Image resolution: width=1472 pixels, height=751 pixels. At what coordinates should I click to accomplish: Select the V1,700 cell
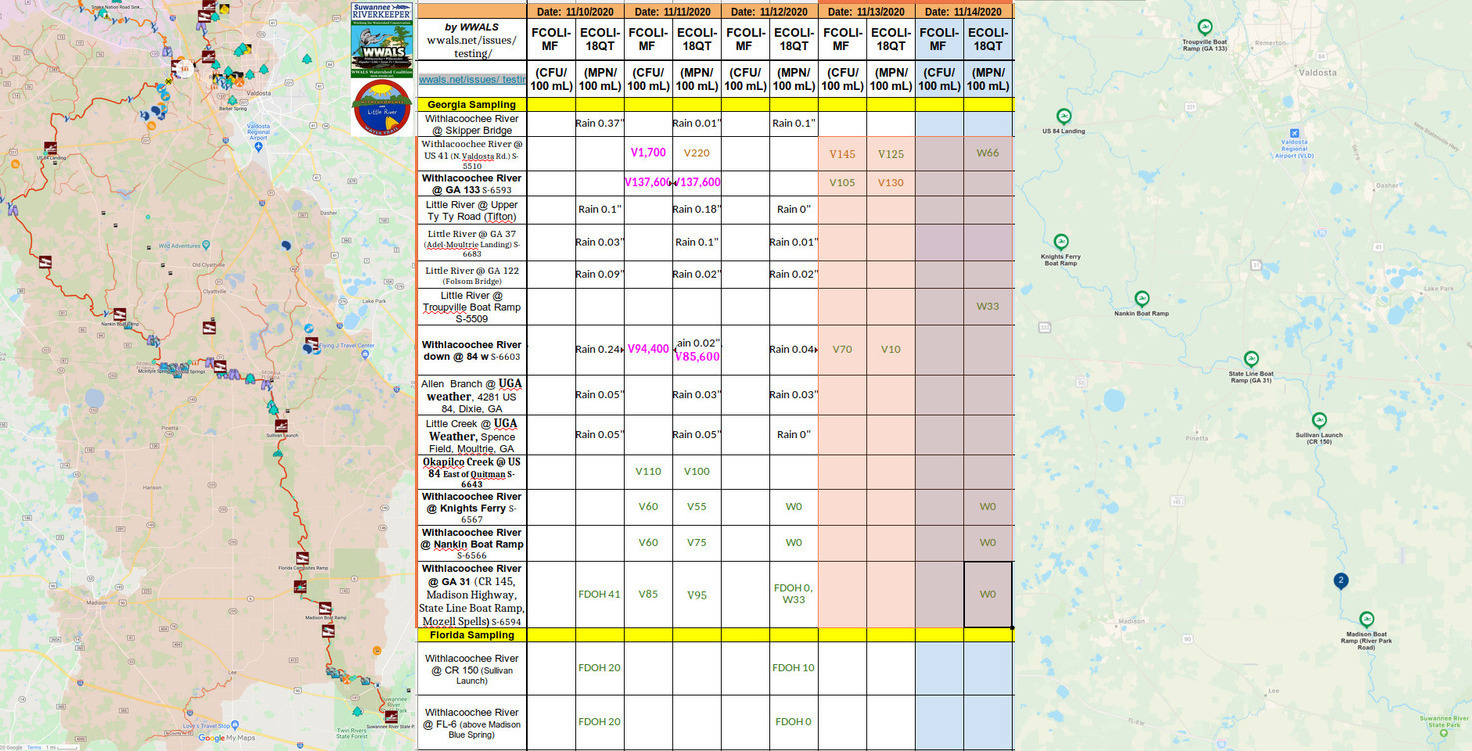(648, 153)
